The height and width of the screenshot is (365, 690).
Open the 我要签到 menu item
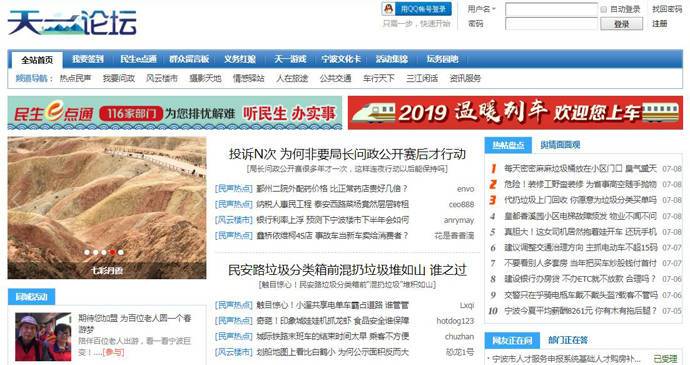[x=88, y=59]
